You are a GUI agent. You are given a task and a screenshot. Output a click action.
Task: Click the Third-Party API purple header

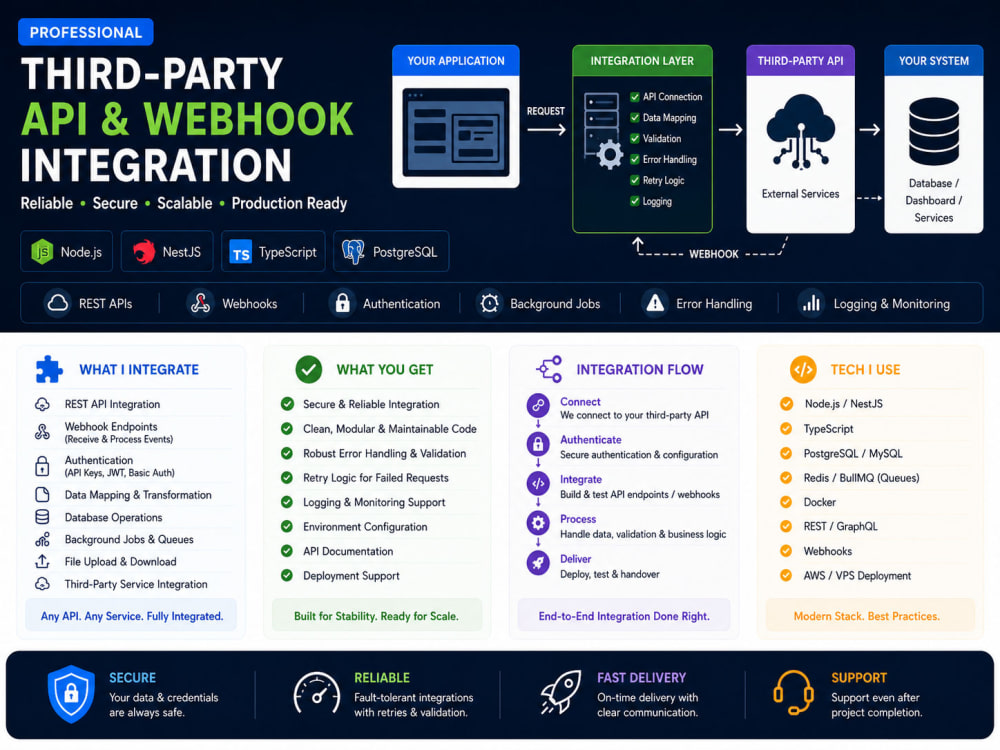(800, 61)
